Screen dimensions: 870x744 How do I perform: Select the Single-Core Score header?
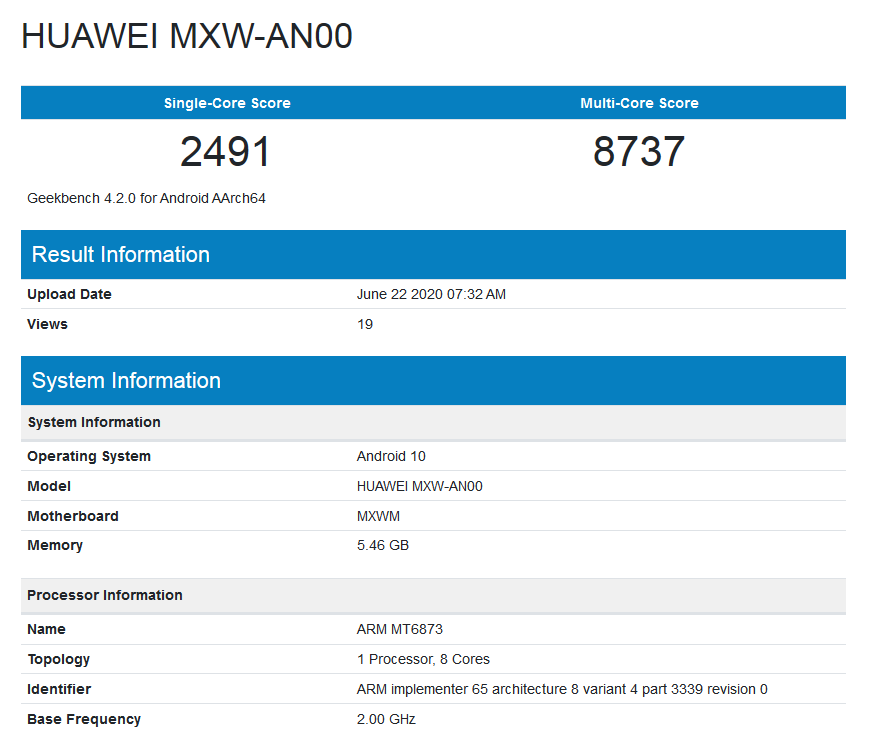[x=227, y=103]
